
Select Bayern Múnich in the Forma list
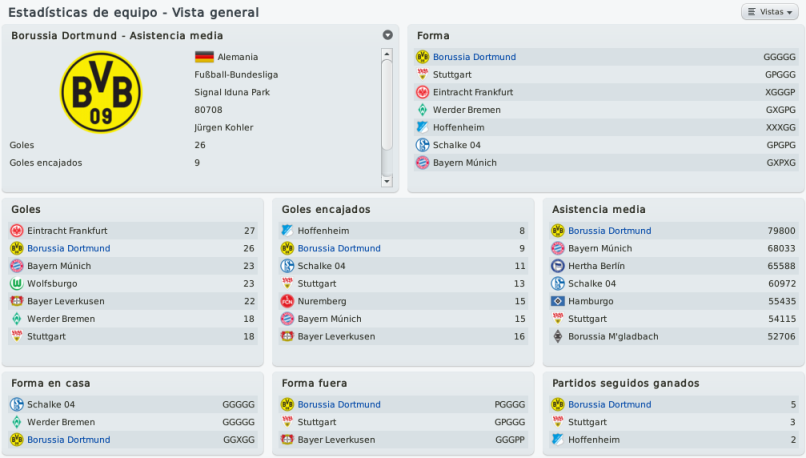coord(464,163)
